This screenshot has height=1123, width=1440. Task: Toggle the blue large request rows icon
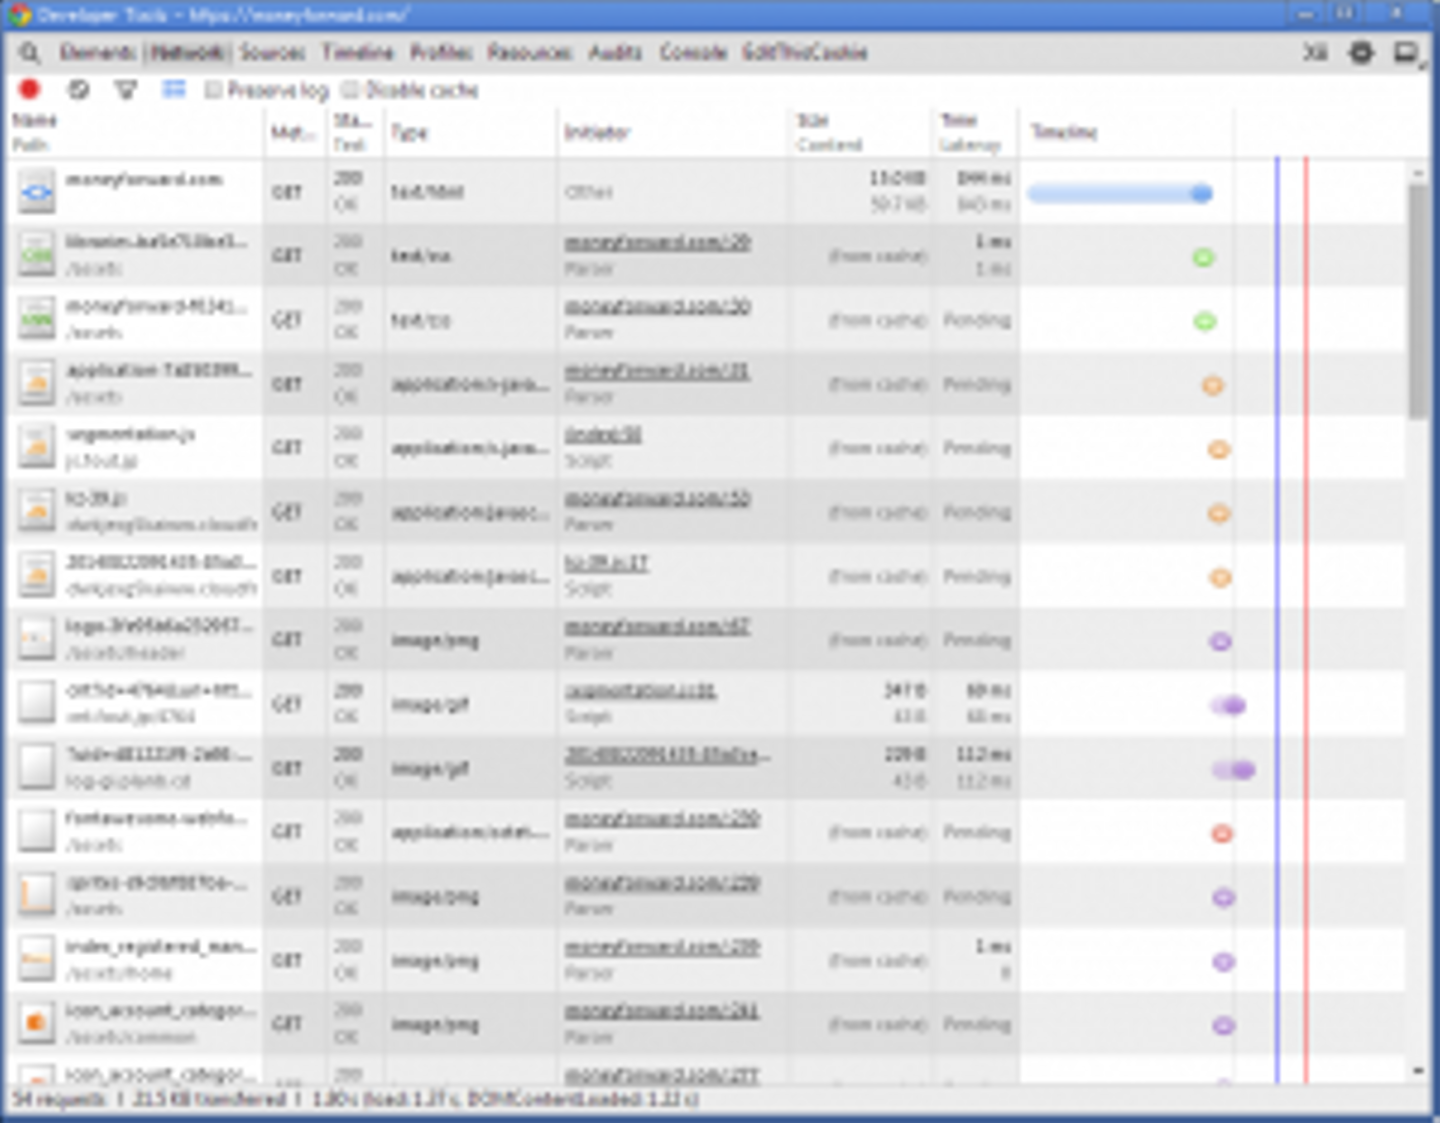tap(174, 90)
